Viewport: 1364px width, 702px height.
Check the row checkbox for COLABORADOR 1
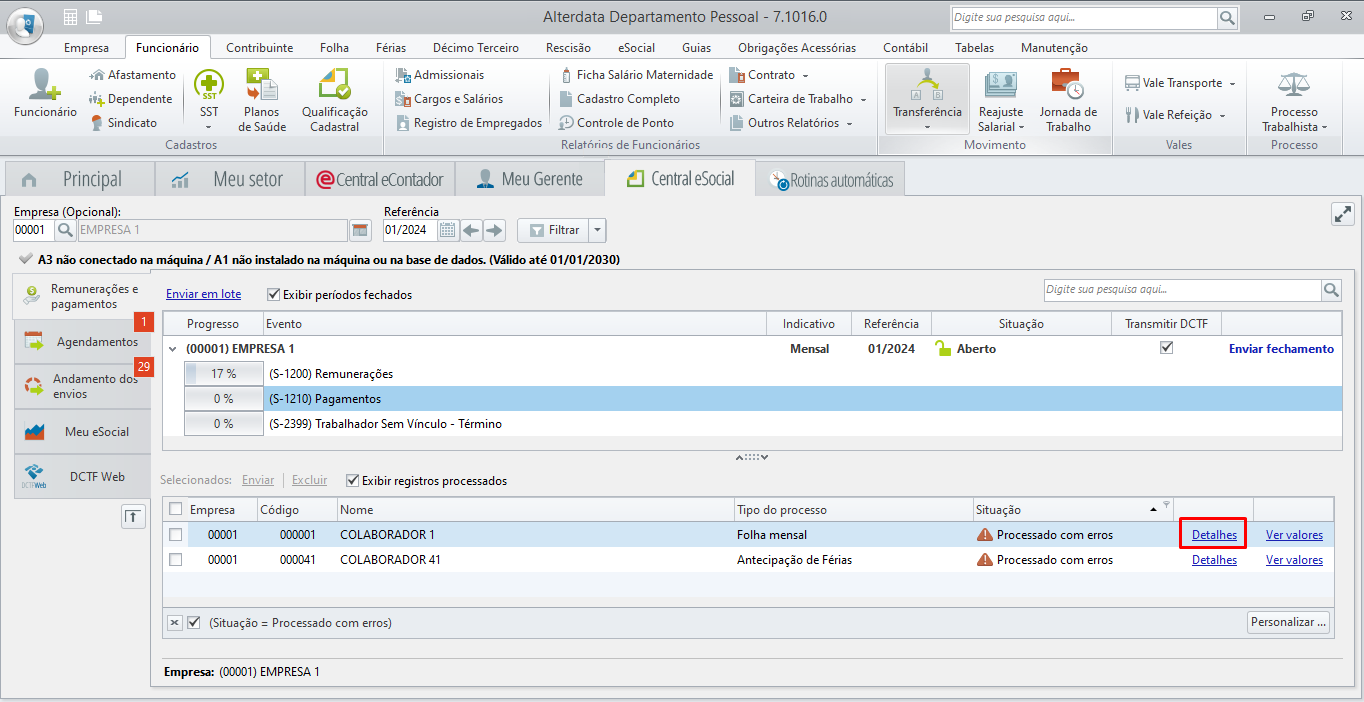[x=176, y=535]
